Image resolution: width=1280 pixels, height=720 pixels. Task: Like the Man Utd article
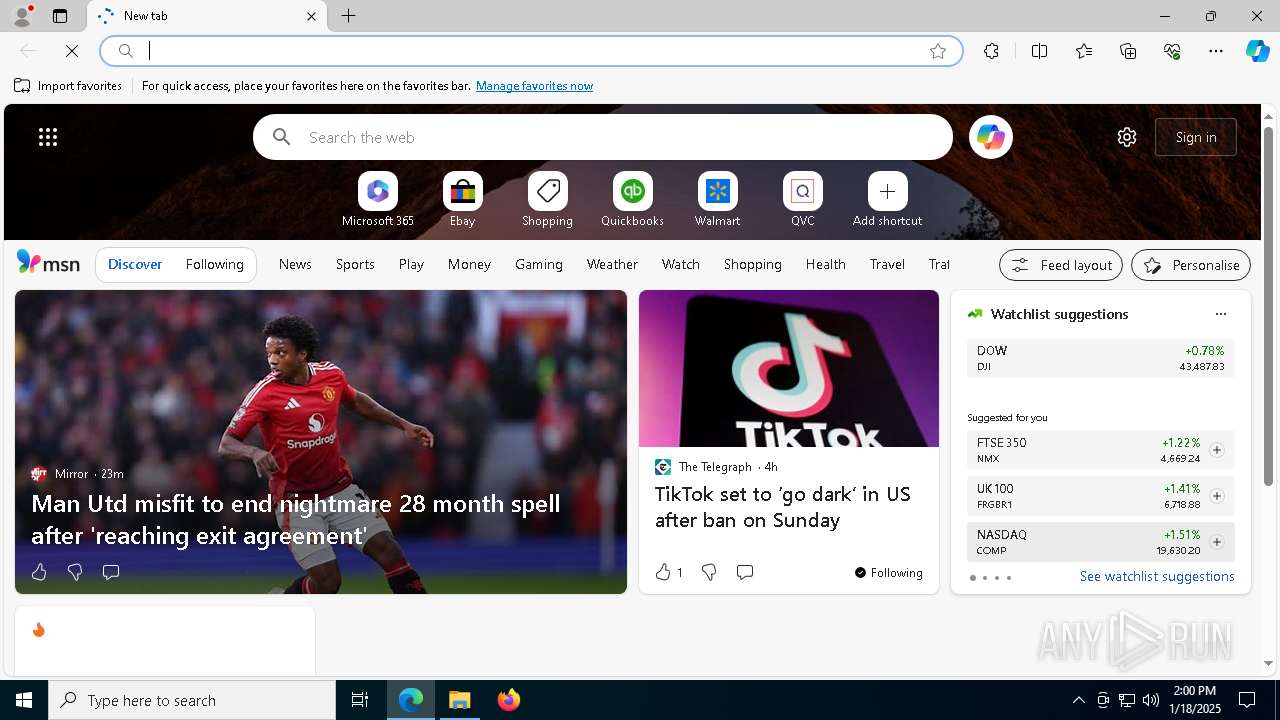pyautogui.click(x=39, y=572)
